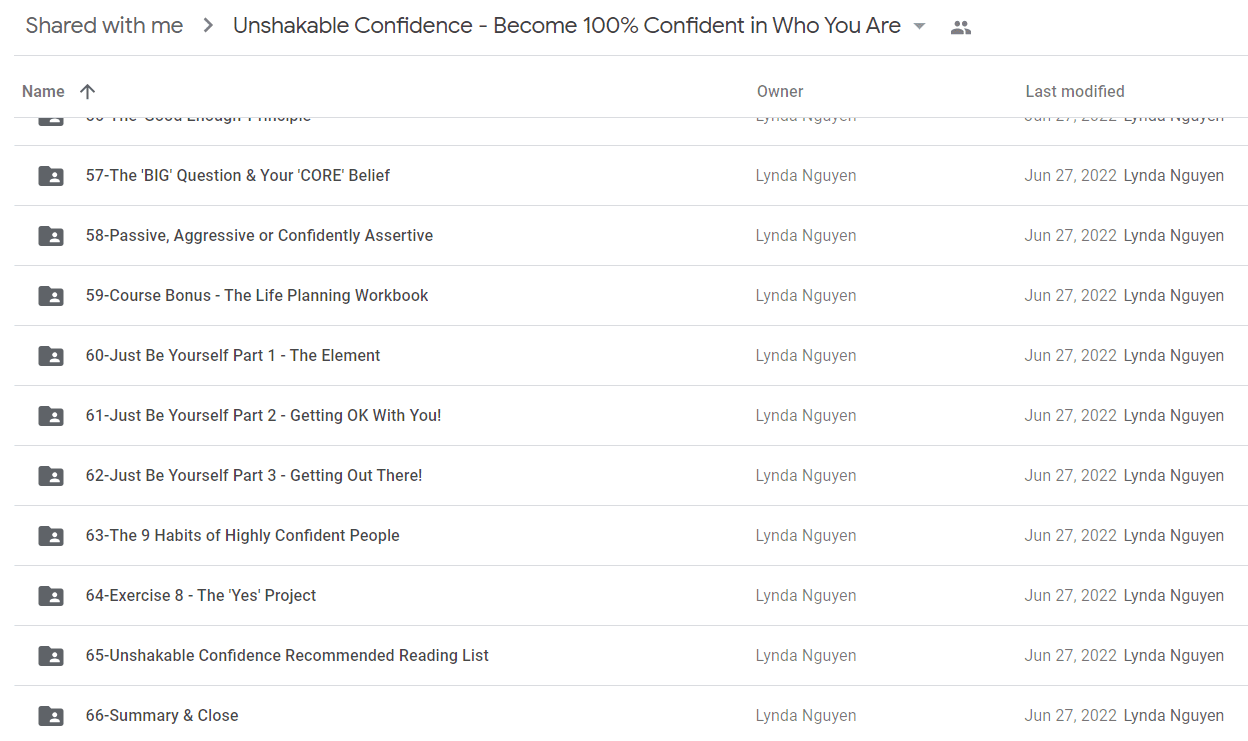Click folder icon beside 66-Summary & Close
Image resolution: width=1248 pixels, height=741 pixels.
click(x=51, y=716)
